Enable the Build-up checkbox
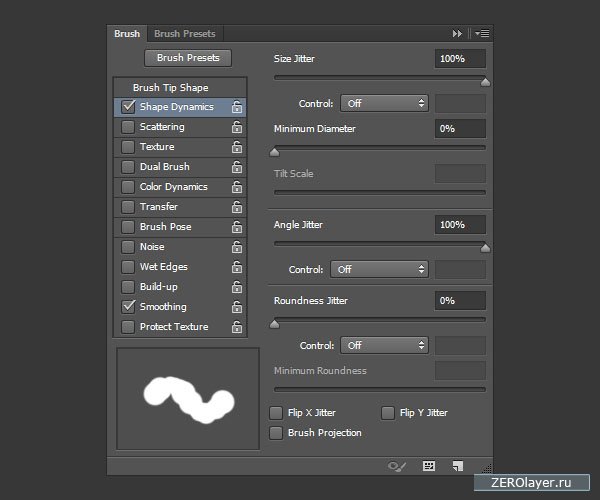 pyautogui.click(x=128, y=287)
